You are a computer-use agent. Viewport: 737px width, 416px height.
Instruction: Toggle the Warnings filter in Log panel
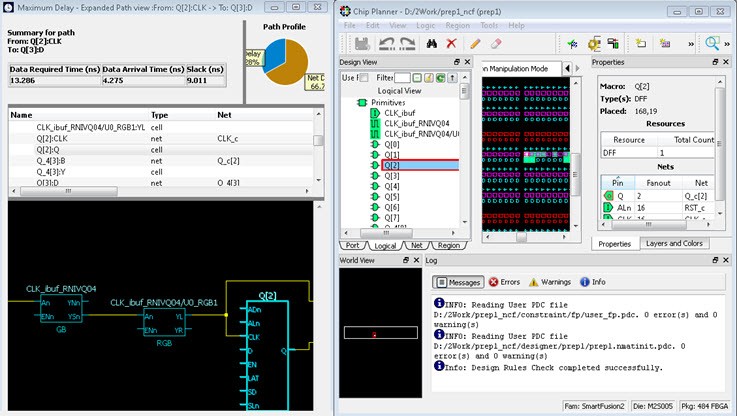point(550,282)
